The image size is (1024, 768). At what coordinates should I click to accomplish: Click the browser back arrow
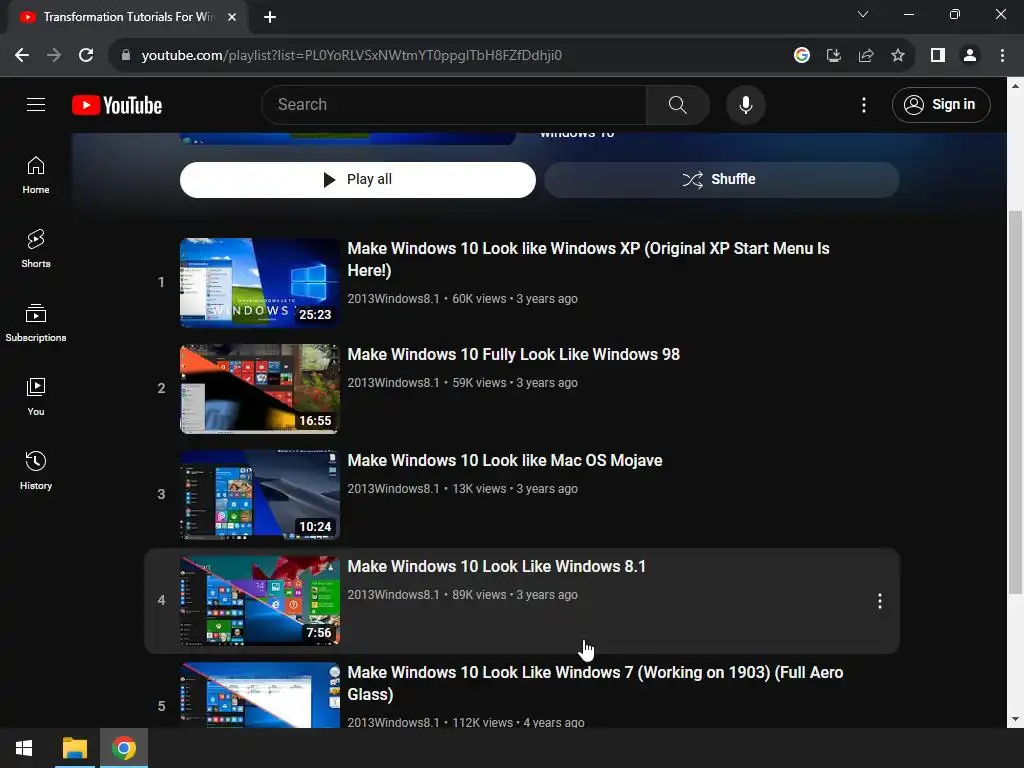[22, 56]
